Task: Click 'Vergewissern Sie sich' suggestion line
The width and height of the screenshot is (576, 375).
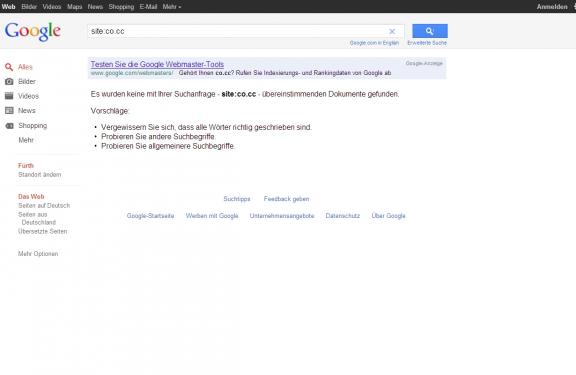Action: [x=206, y=127]
